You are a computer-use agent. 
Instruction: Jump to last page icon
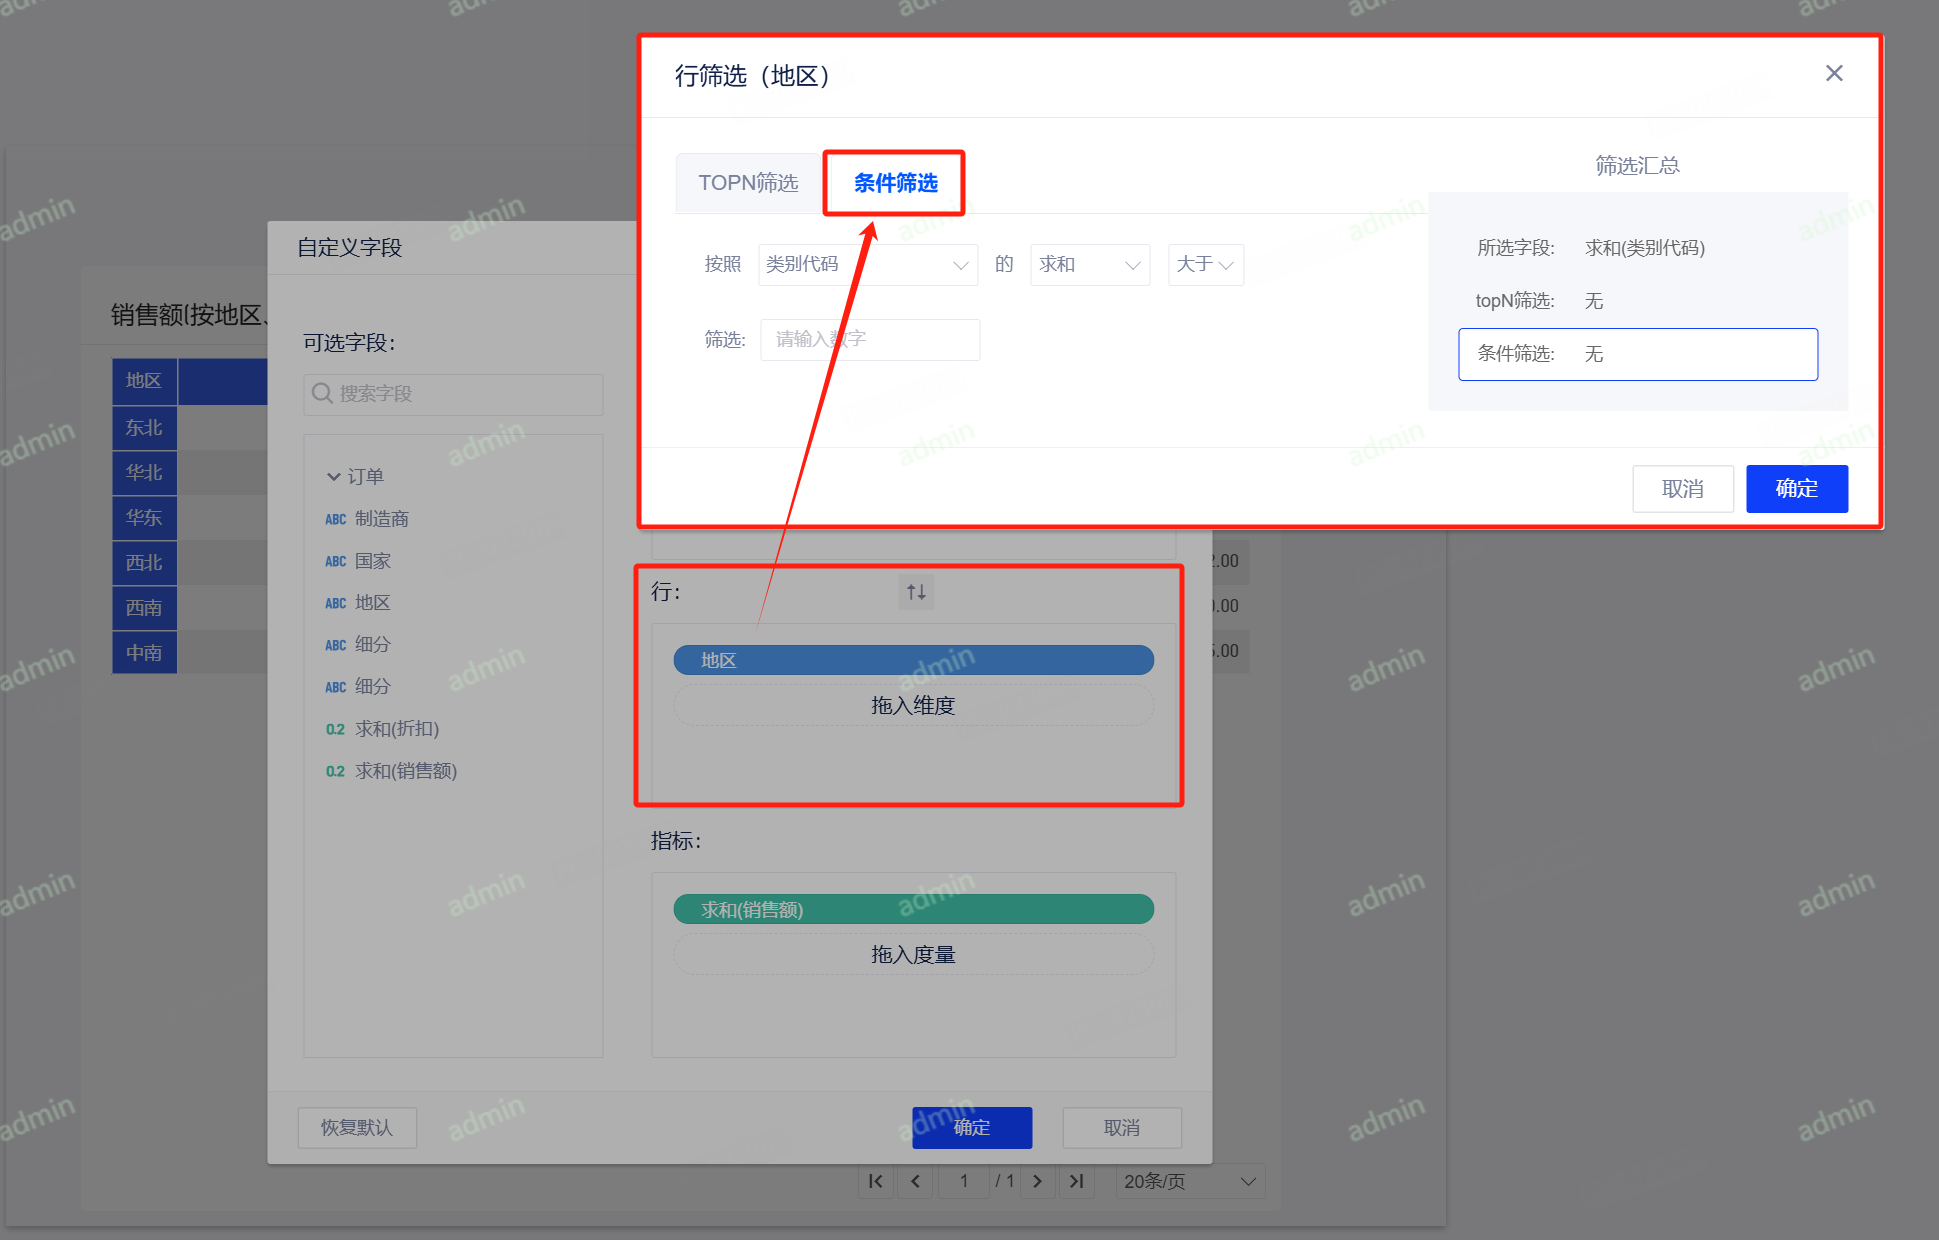[x=1076, y=1181]
